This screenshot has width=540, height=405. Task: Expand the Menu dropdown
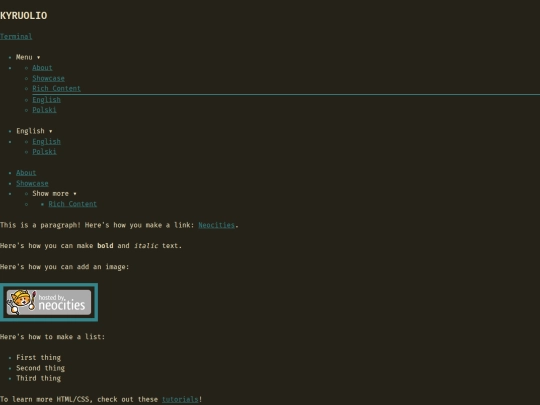pos(28,57)
